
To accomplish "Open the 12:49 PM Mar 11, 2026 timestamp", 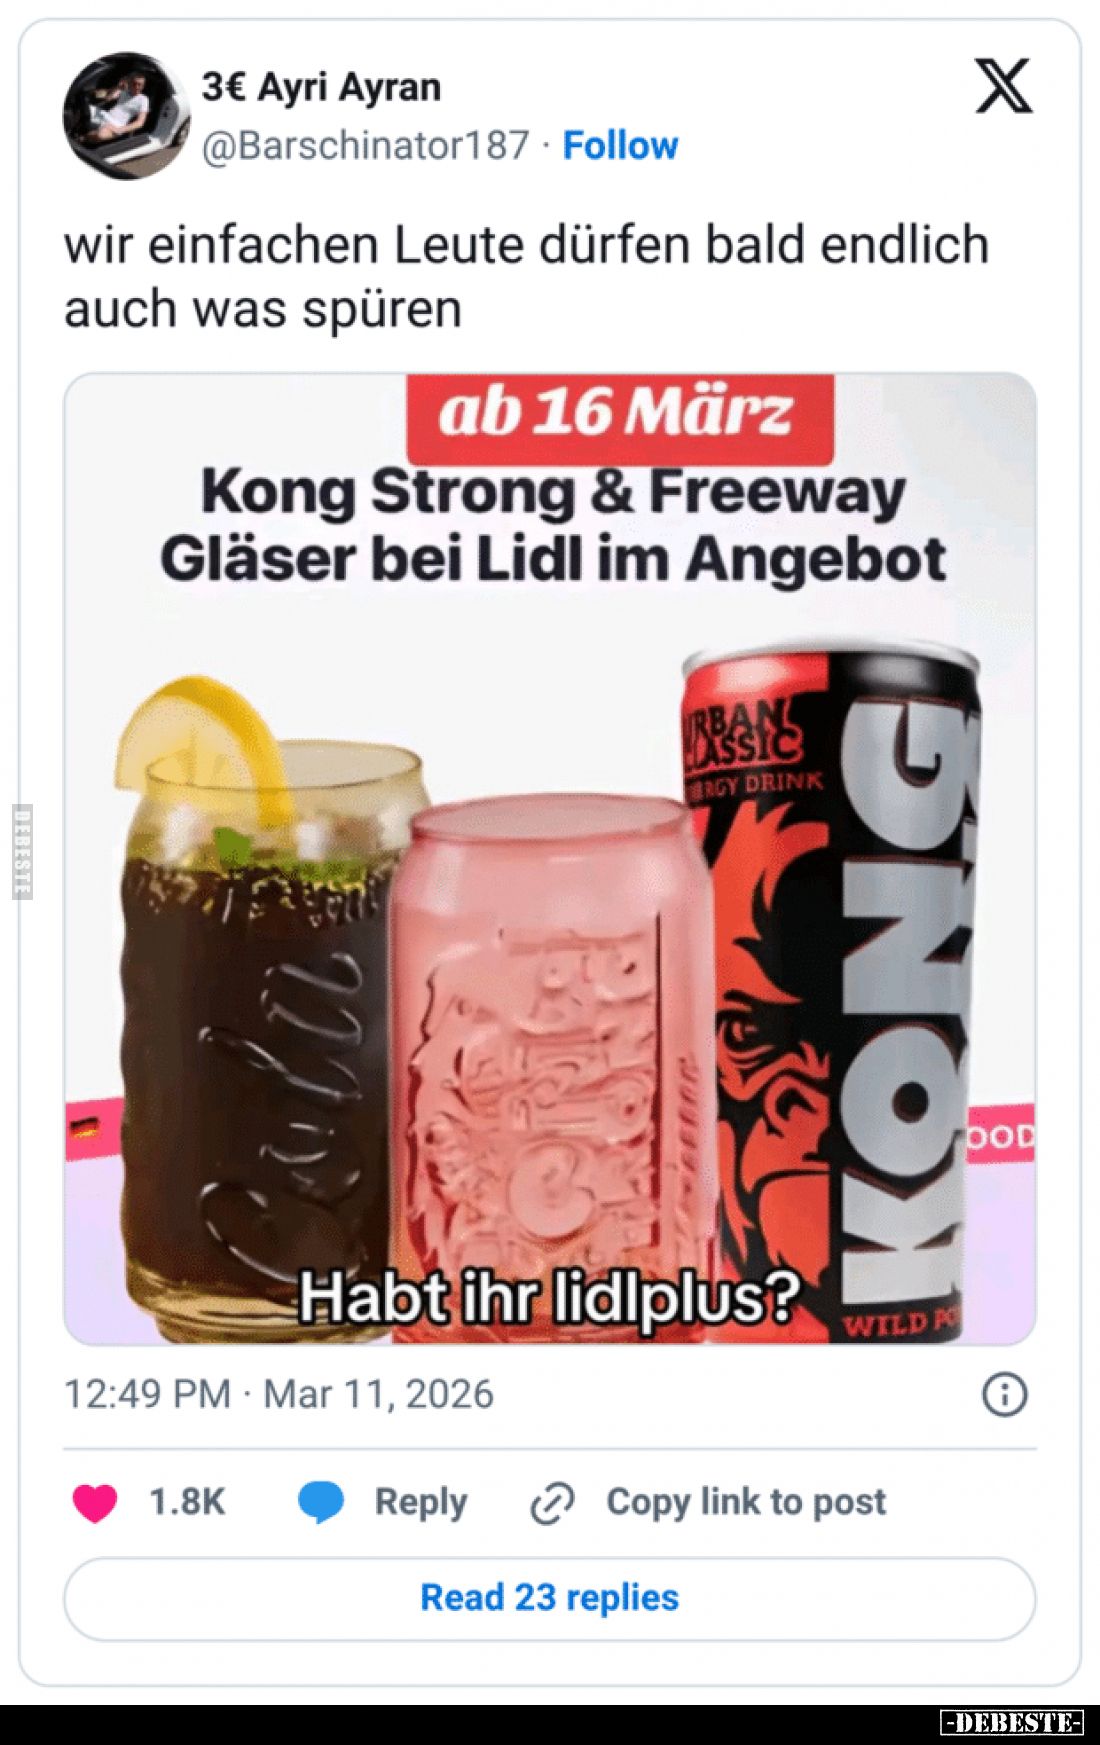I will (279, 1394).
